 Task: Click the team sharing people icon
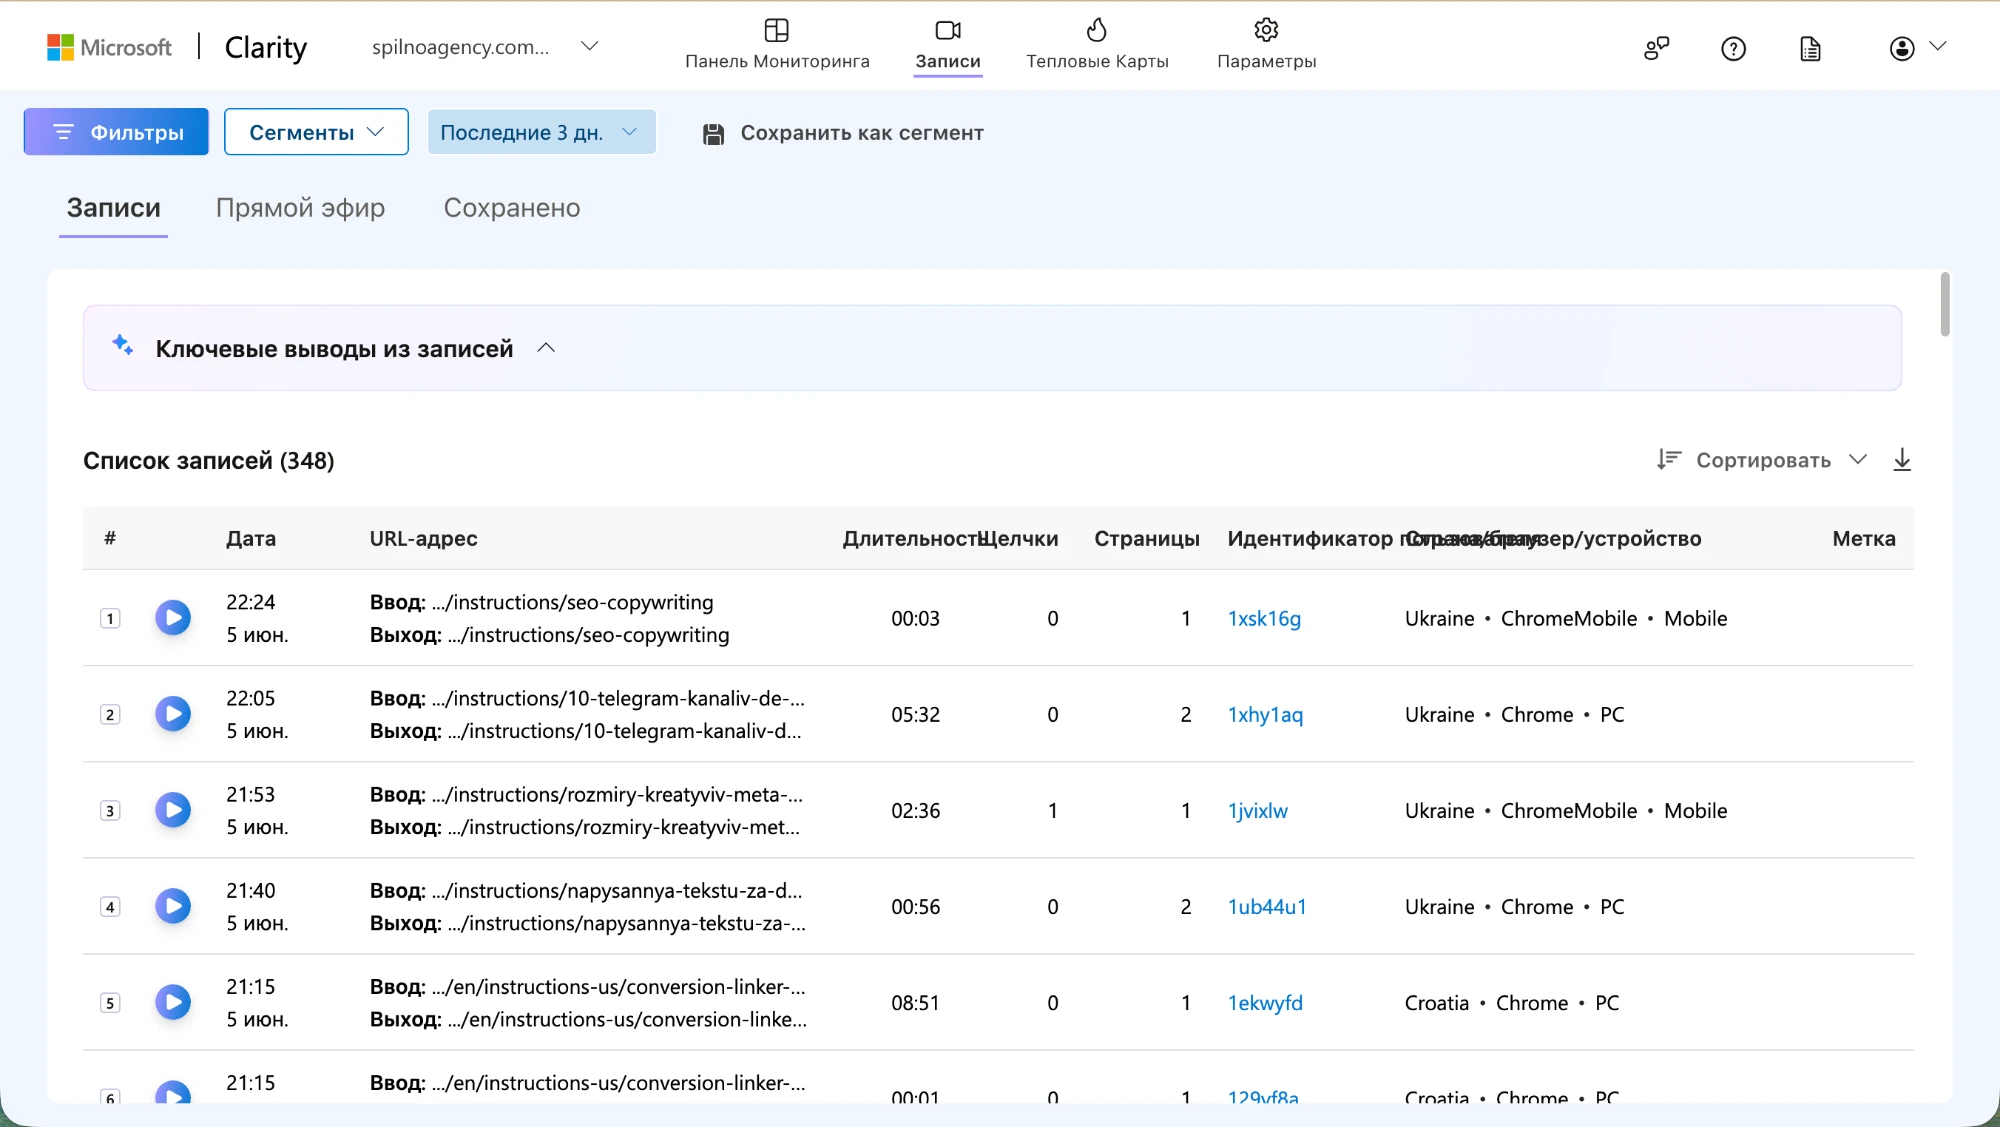[1656, 48]
